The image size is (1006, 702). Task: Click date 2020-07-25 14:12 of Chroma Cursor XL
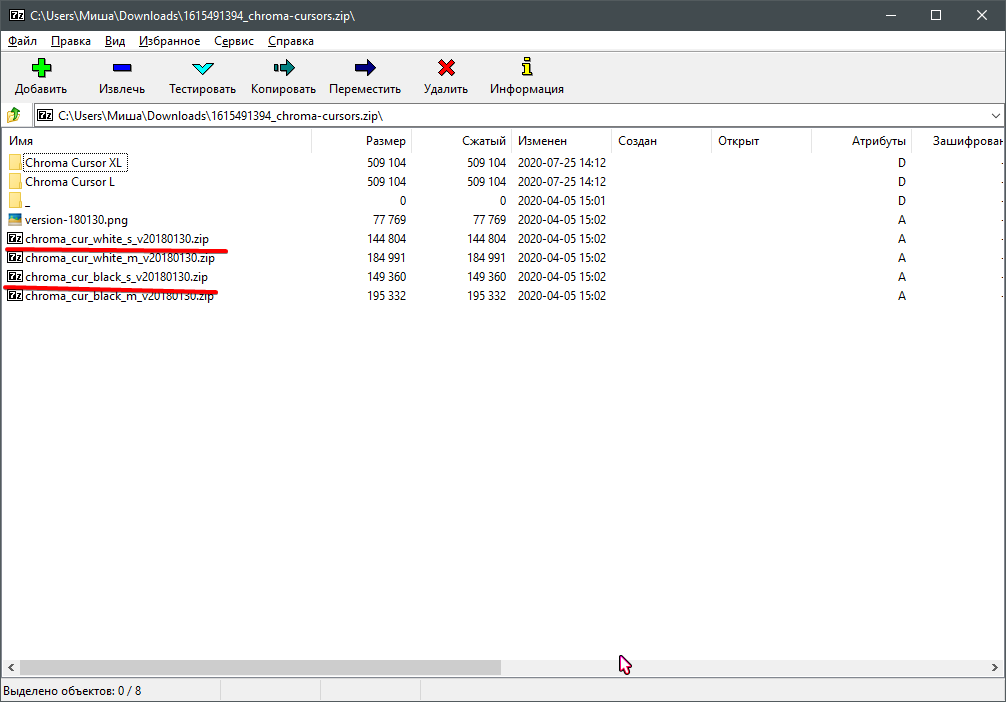(561, 162)
